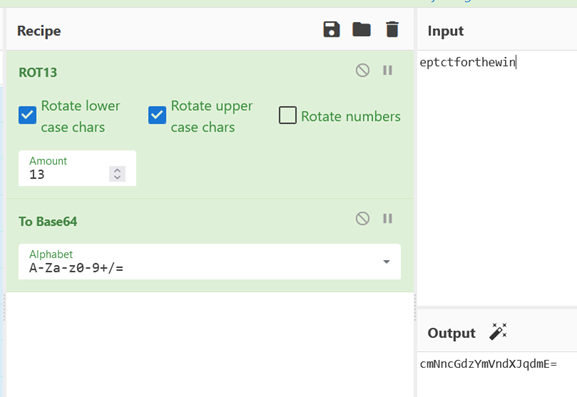Click the Output magic wand icon
The width and height of the screenshot is (577, 397).
498,332
